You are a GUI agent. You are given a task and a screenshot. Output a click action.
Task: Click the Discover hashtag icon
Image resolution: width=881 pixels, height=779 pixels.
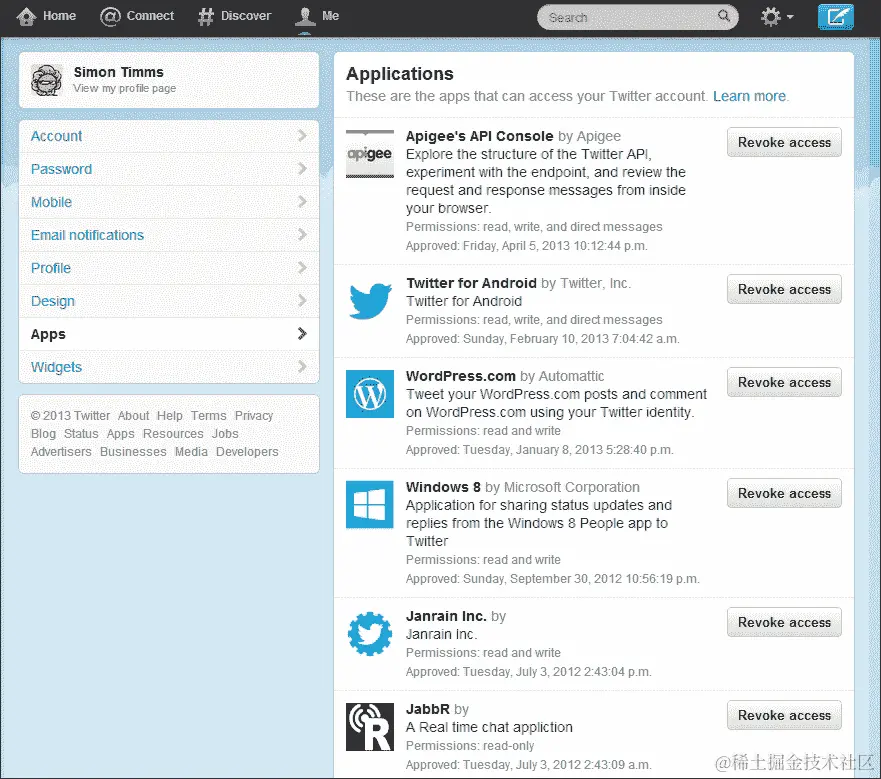[206, 16]
